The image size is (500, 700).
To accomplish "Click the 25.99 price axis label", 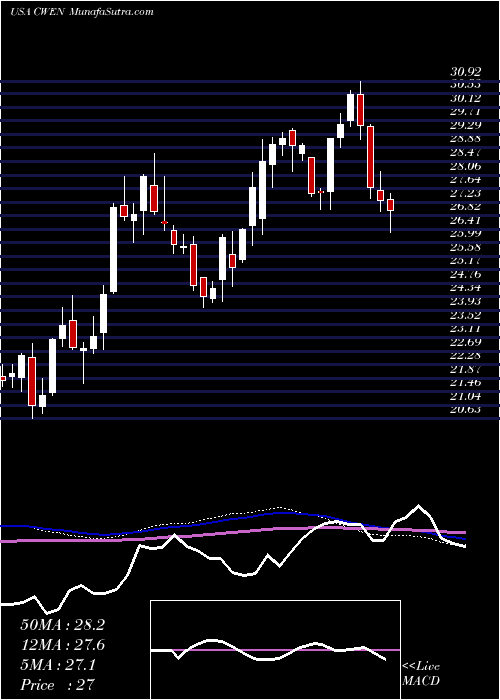I will 465,234.
